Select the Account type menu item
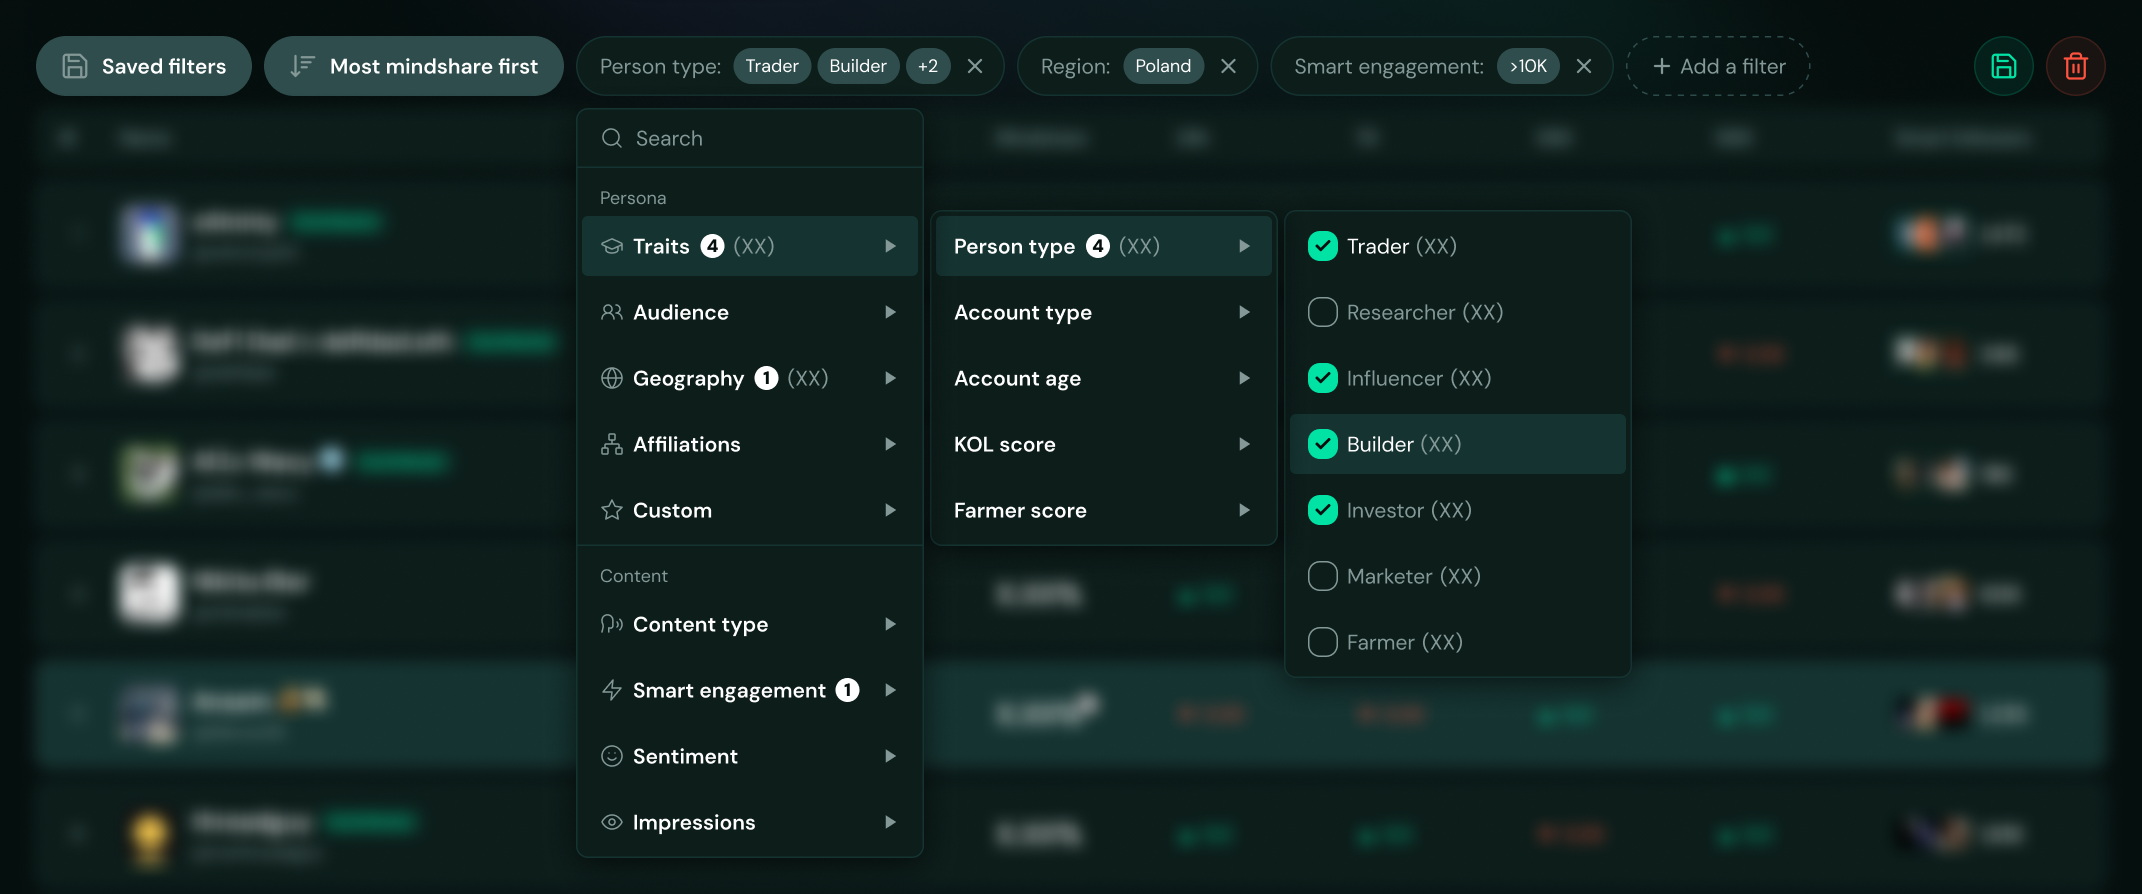 [x=1104, y=312]
